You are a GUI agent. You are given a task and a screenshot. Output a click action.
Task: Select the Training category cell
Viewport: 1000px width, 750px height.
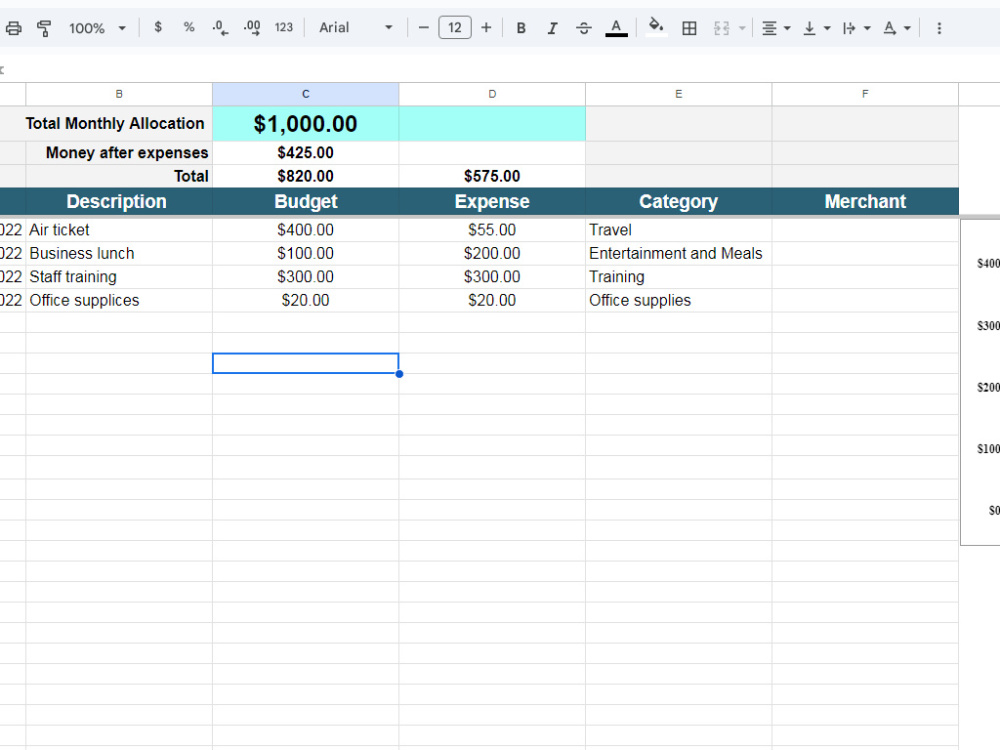[x=679, y=277]
